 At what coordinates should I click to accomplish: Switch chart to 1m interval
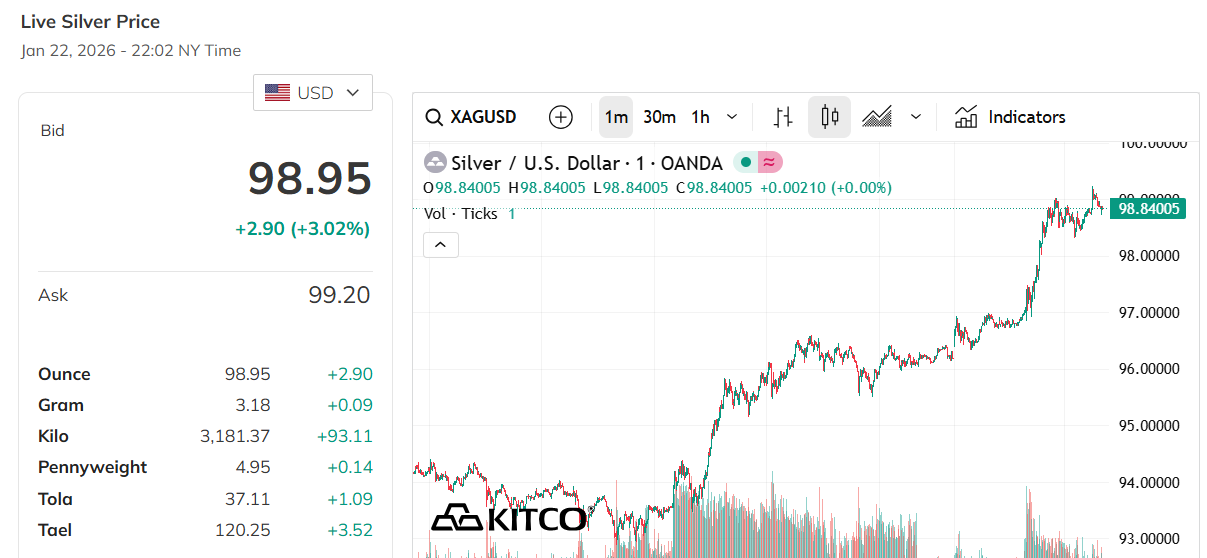click(616, 117)
